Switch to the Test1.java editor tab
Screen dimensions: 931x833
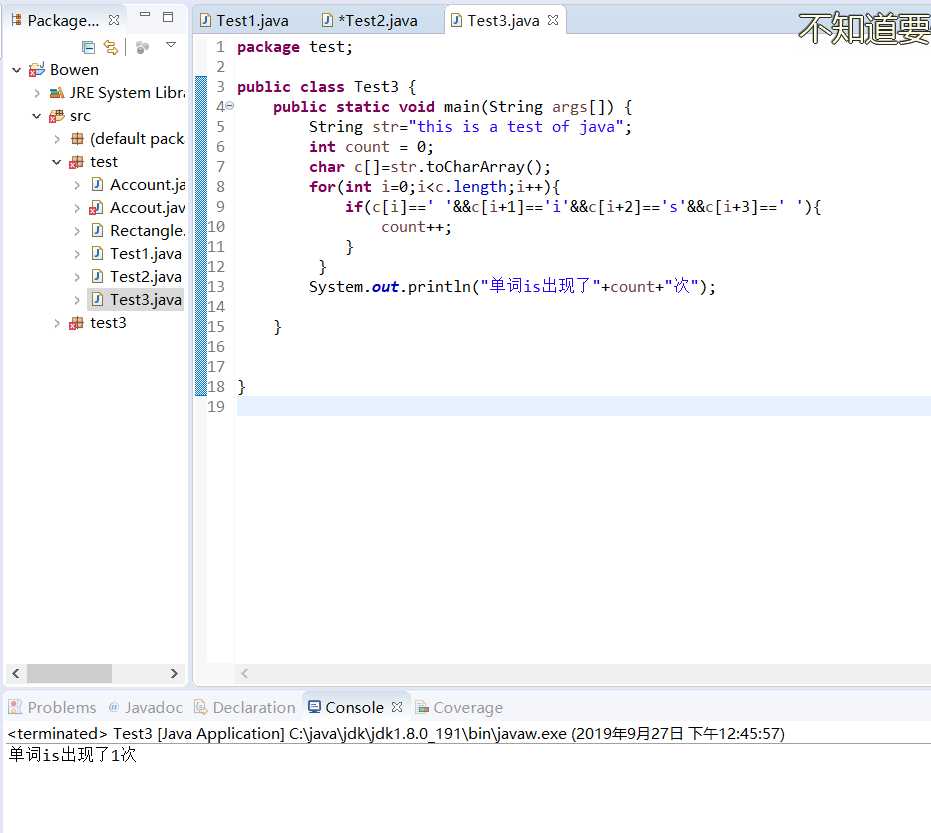(x=252, y=20)
